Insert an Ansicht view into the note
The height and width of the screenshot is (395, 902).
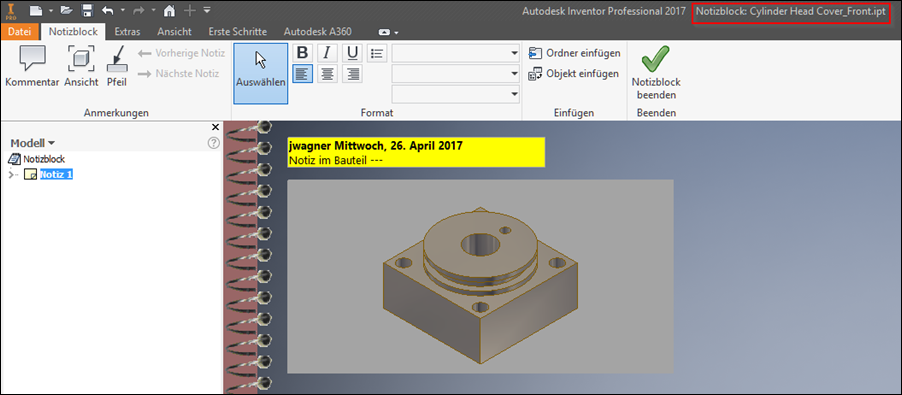pyautogui.click(x=81, y=66)
